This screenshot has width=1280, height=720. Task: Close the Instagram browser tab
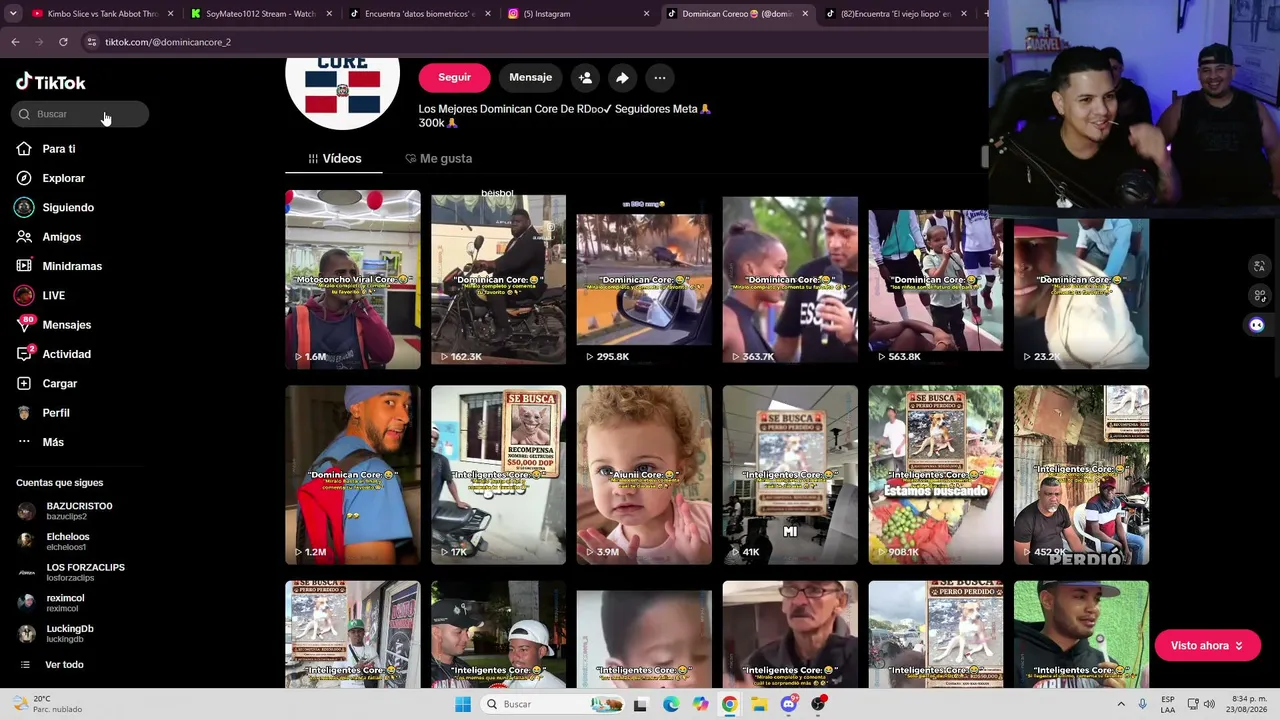[x=646, y=14]
